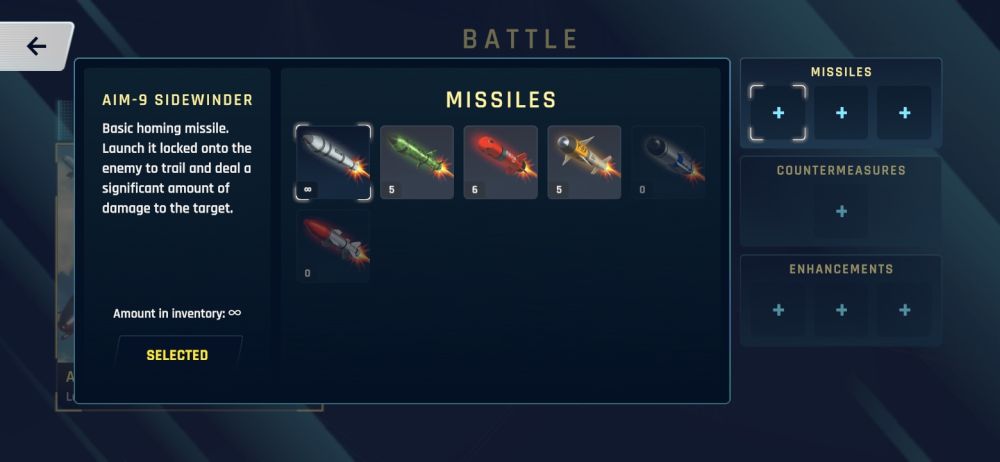Click the dimmed dark blue missile
The image size is (1000, 462).
(668, 162)
